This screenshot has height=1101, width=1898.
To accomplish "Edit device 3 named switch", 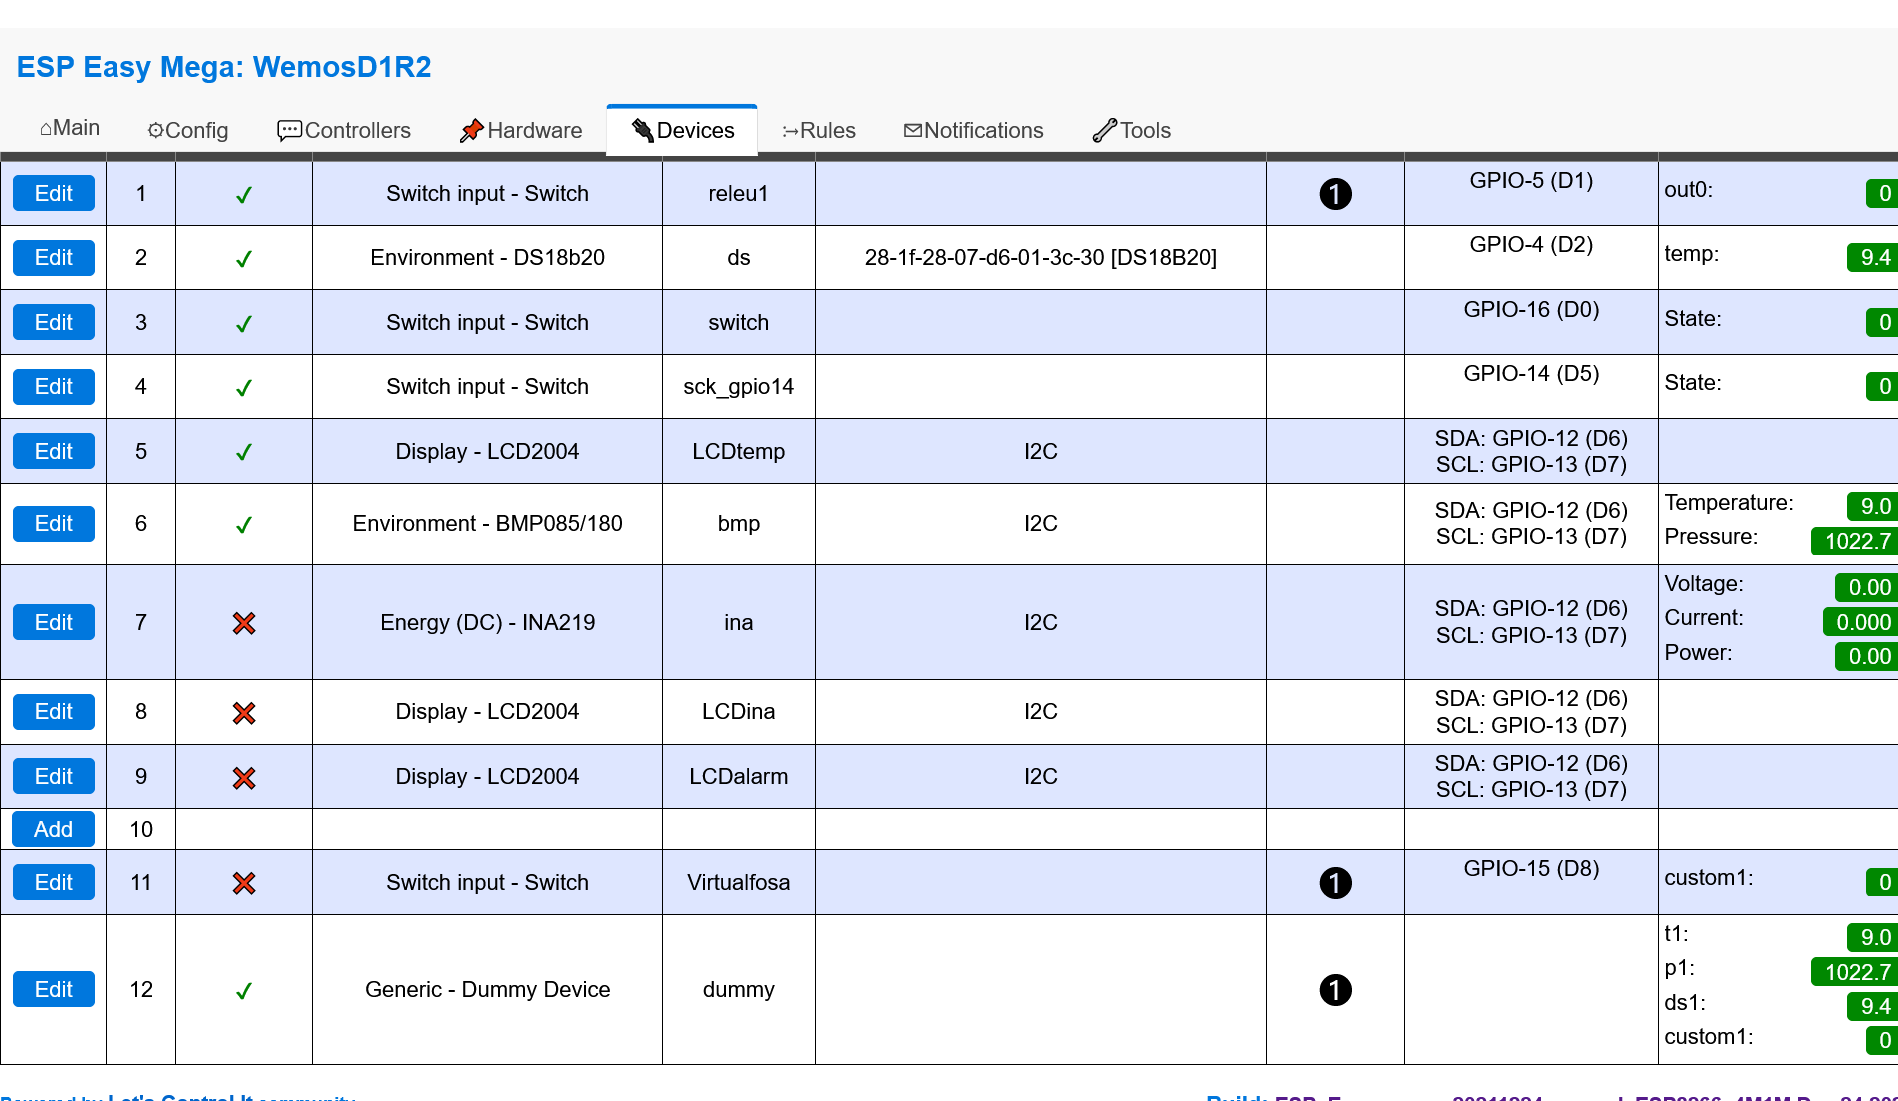I will pyautogui.click(x=54, y=322).
